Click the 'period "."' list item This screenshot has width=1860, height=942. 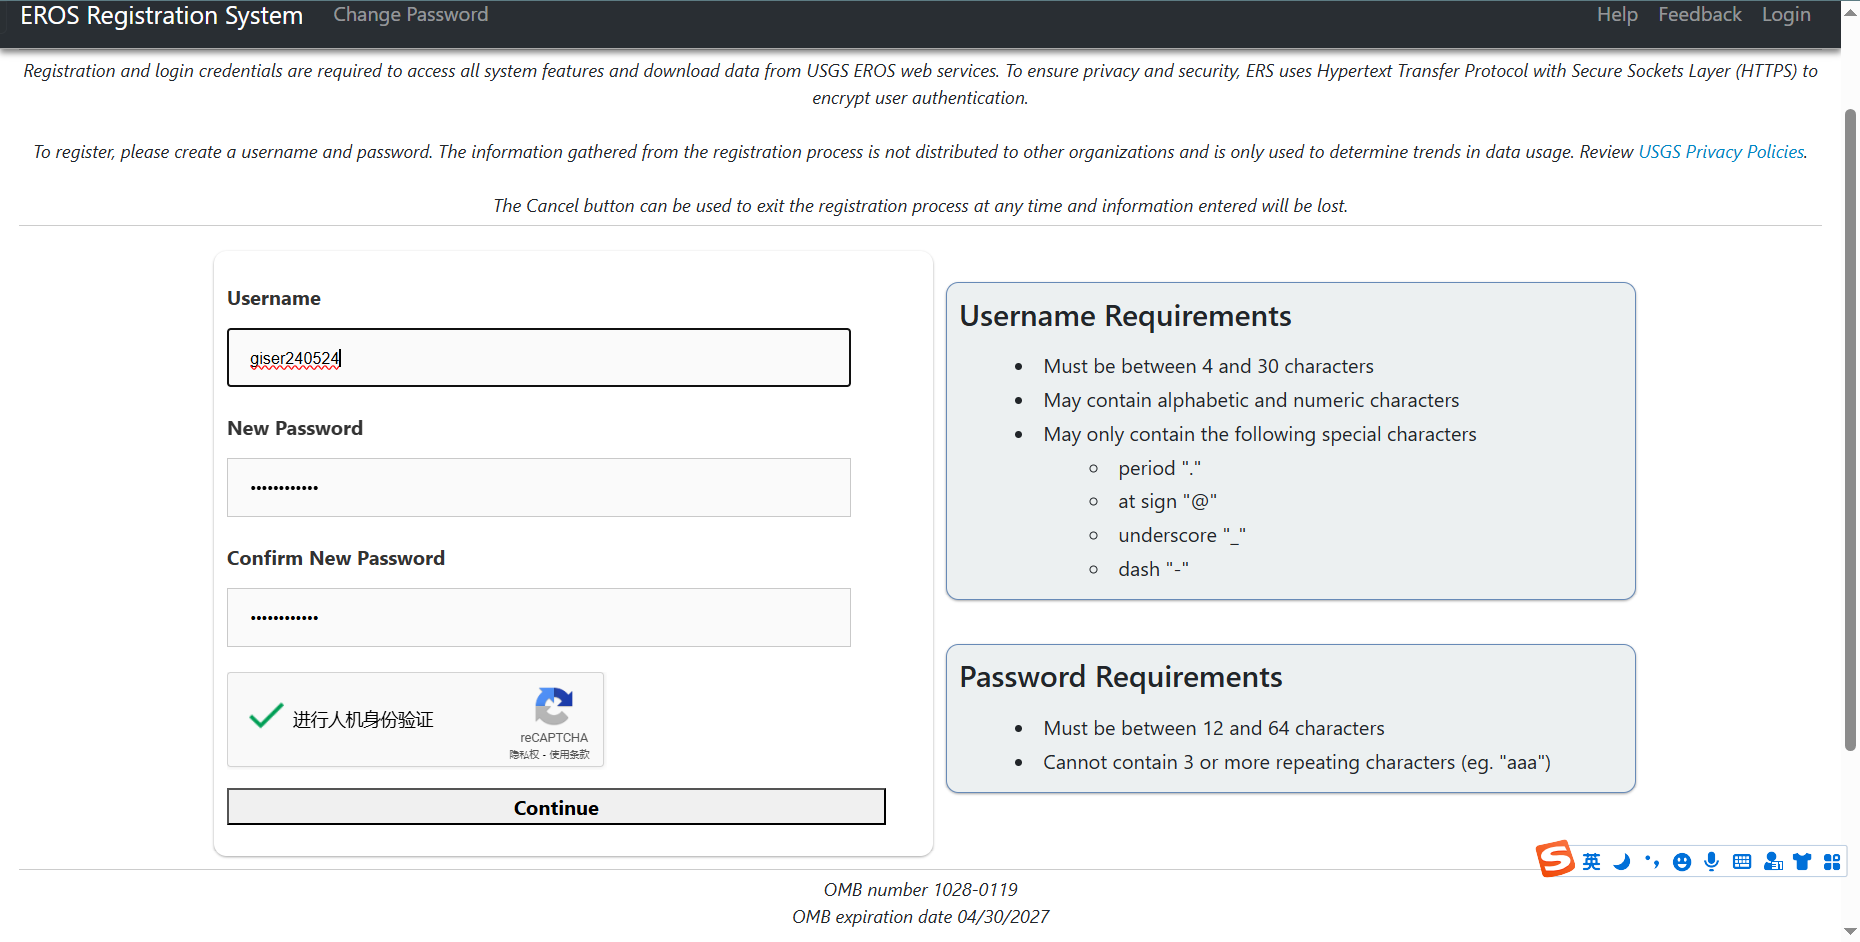pos(1160,468)
